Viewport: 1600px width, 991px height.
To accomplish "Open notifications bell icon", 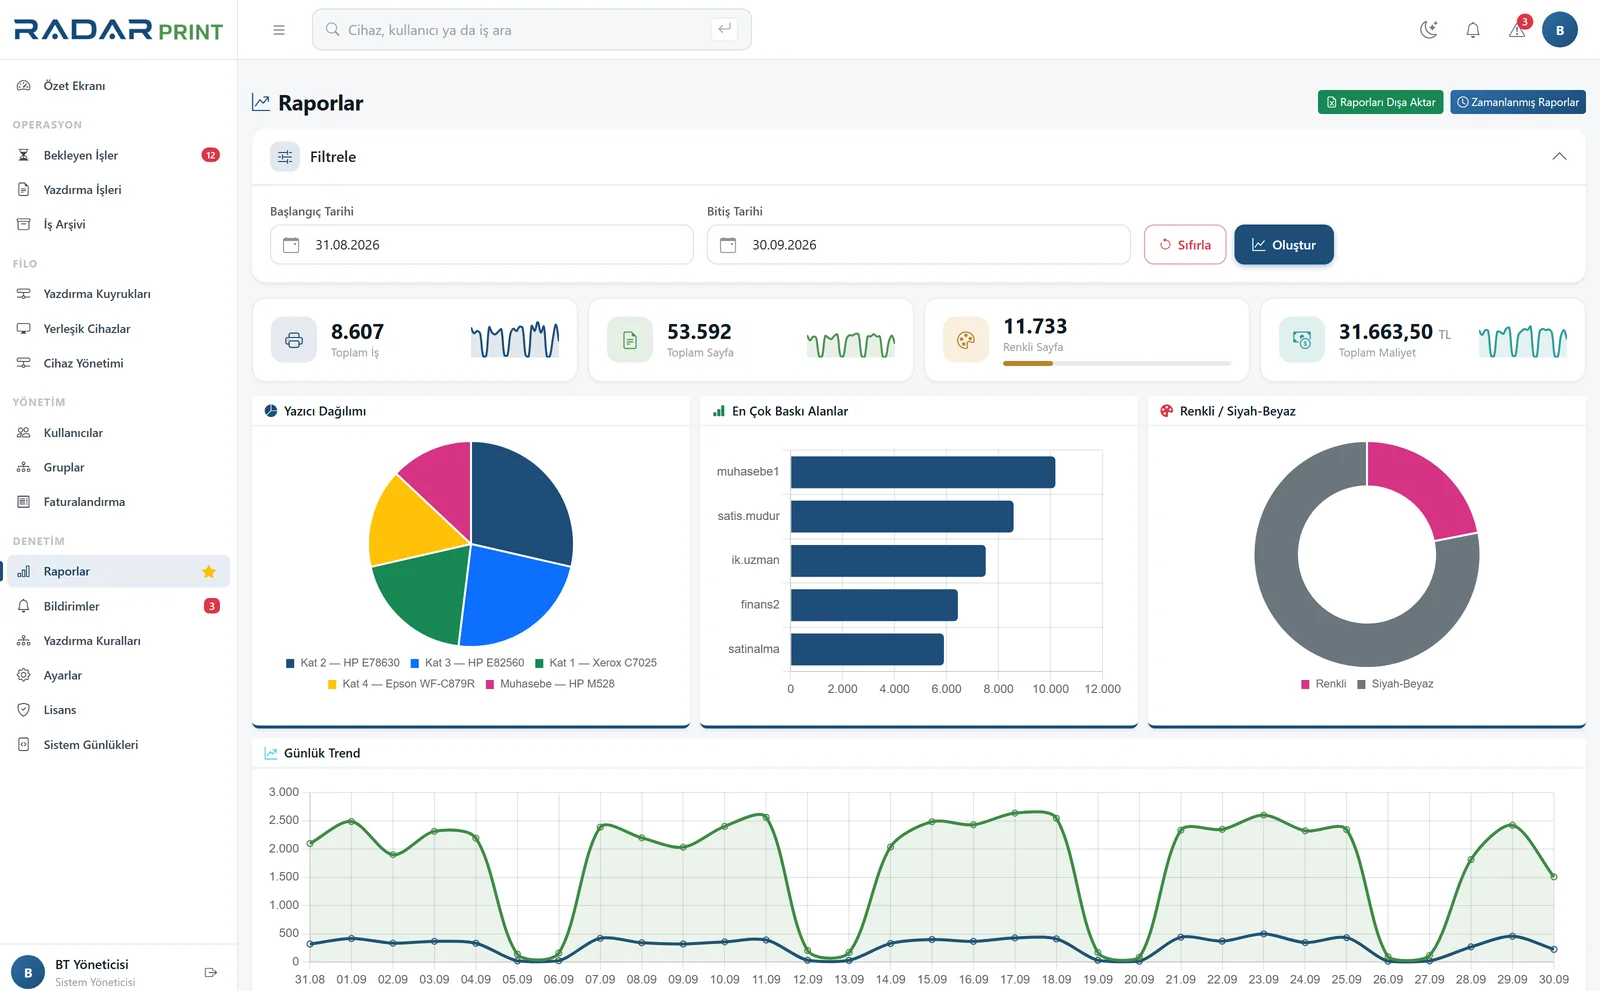I will [1473, 30].
